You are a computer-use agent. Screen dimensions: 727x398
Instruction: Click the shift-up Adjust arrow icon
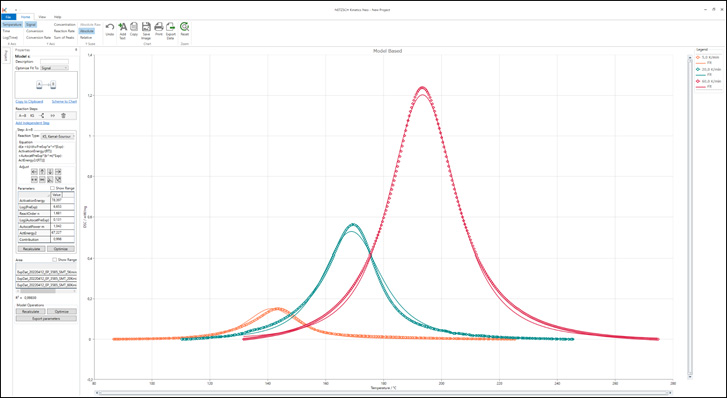click(42, 172)
